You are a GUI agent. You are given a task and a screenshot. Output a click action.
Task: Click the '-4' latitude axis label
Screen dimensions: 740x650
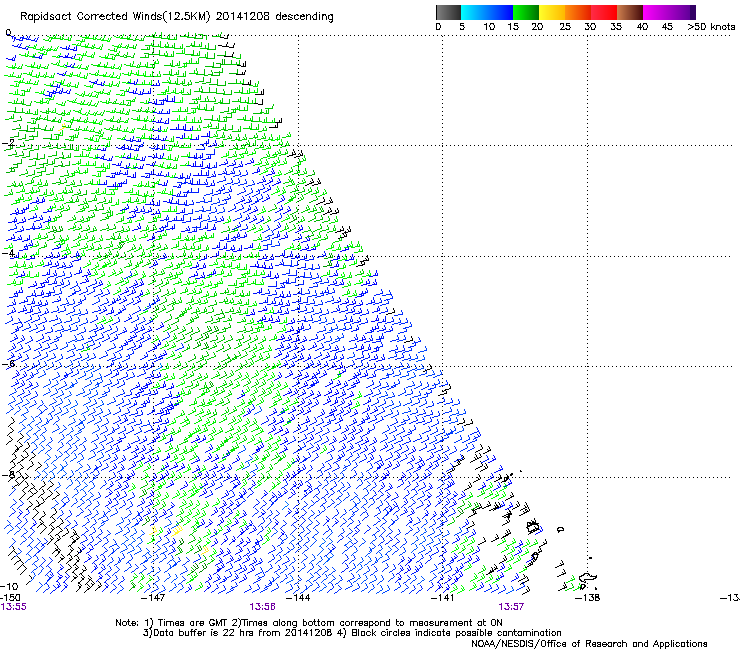click(x=8, y=253)
